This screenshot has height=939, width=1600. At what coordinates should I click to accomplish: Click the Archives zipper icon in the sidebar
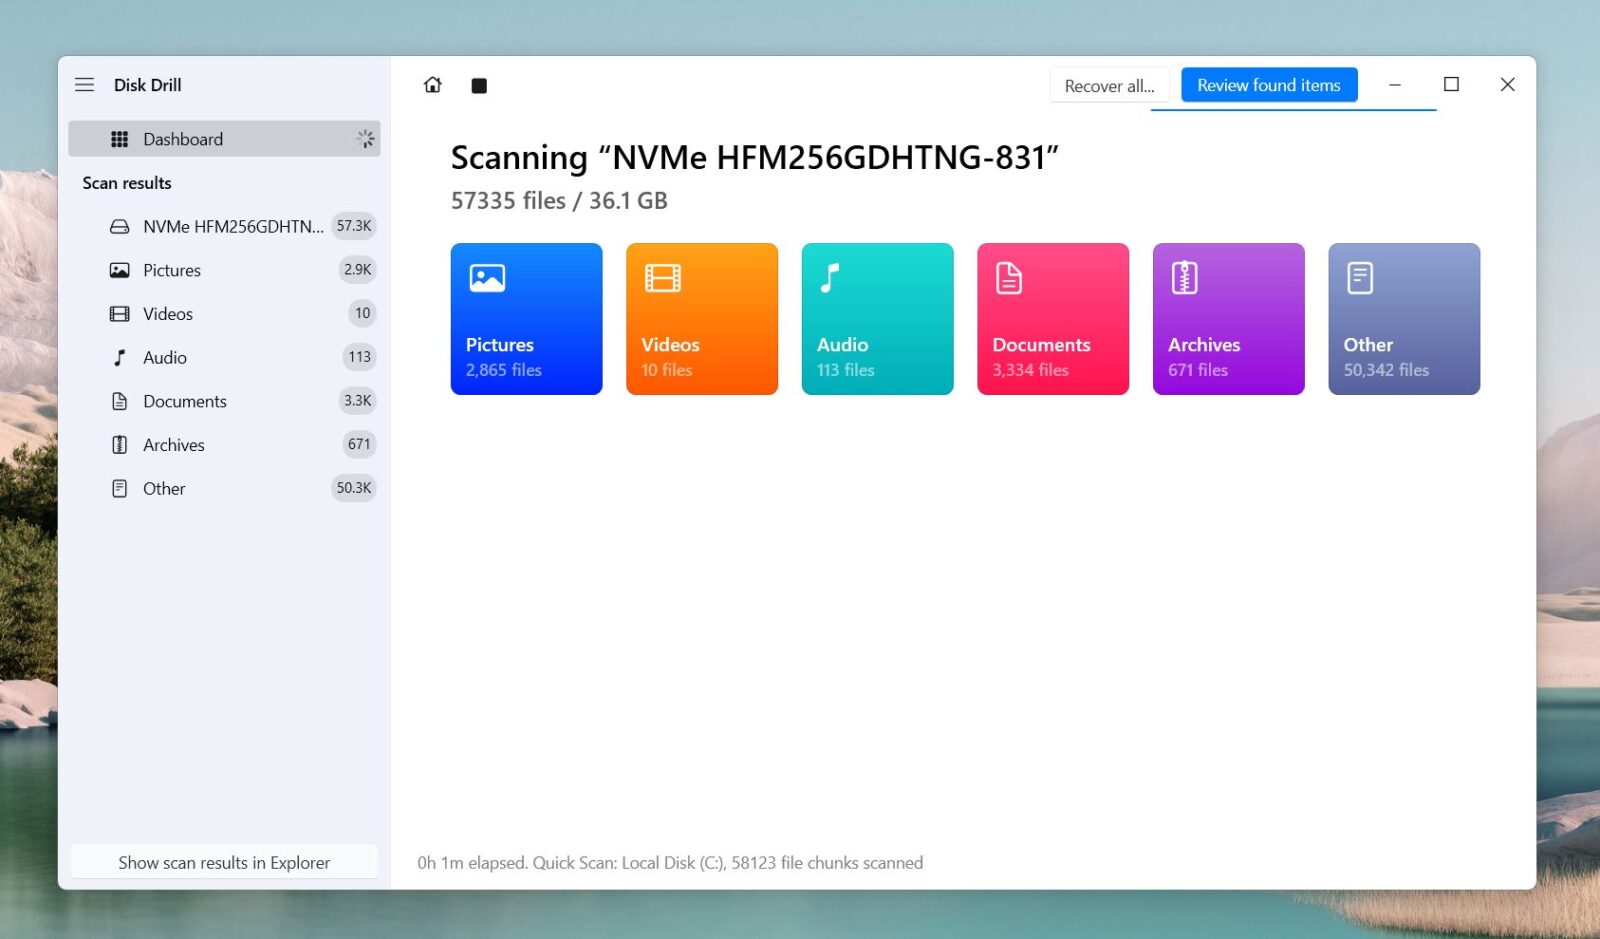(119, 444)
